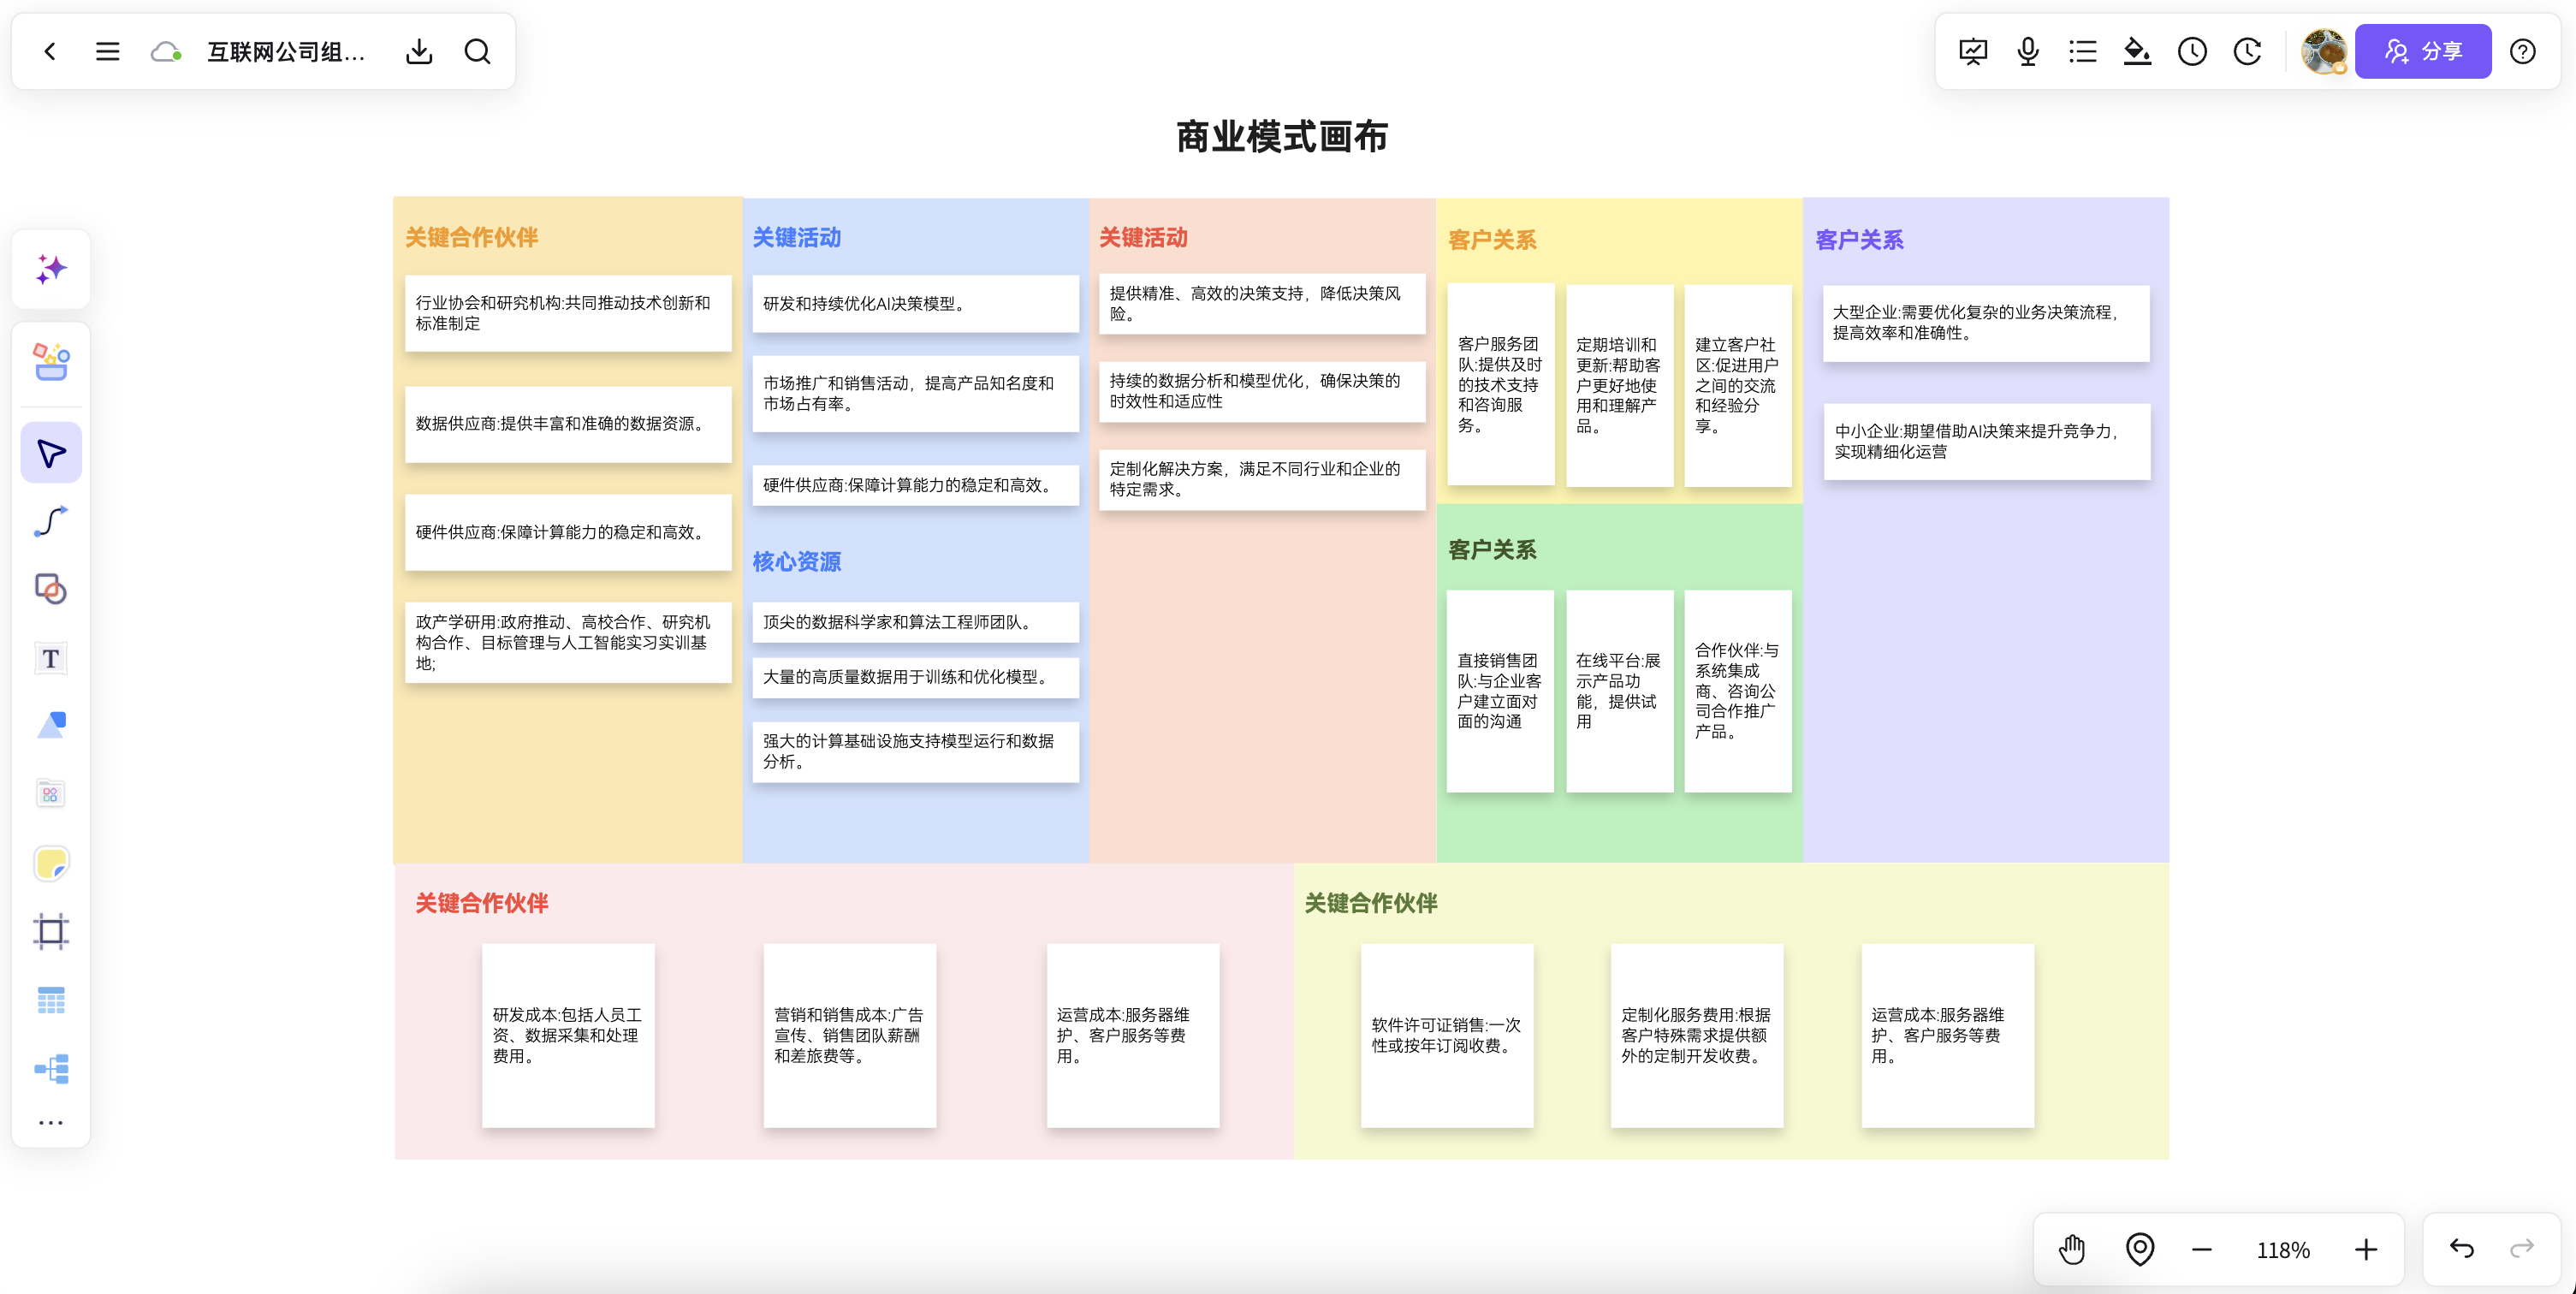Select card 建立客户社区

[1737, 385]
